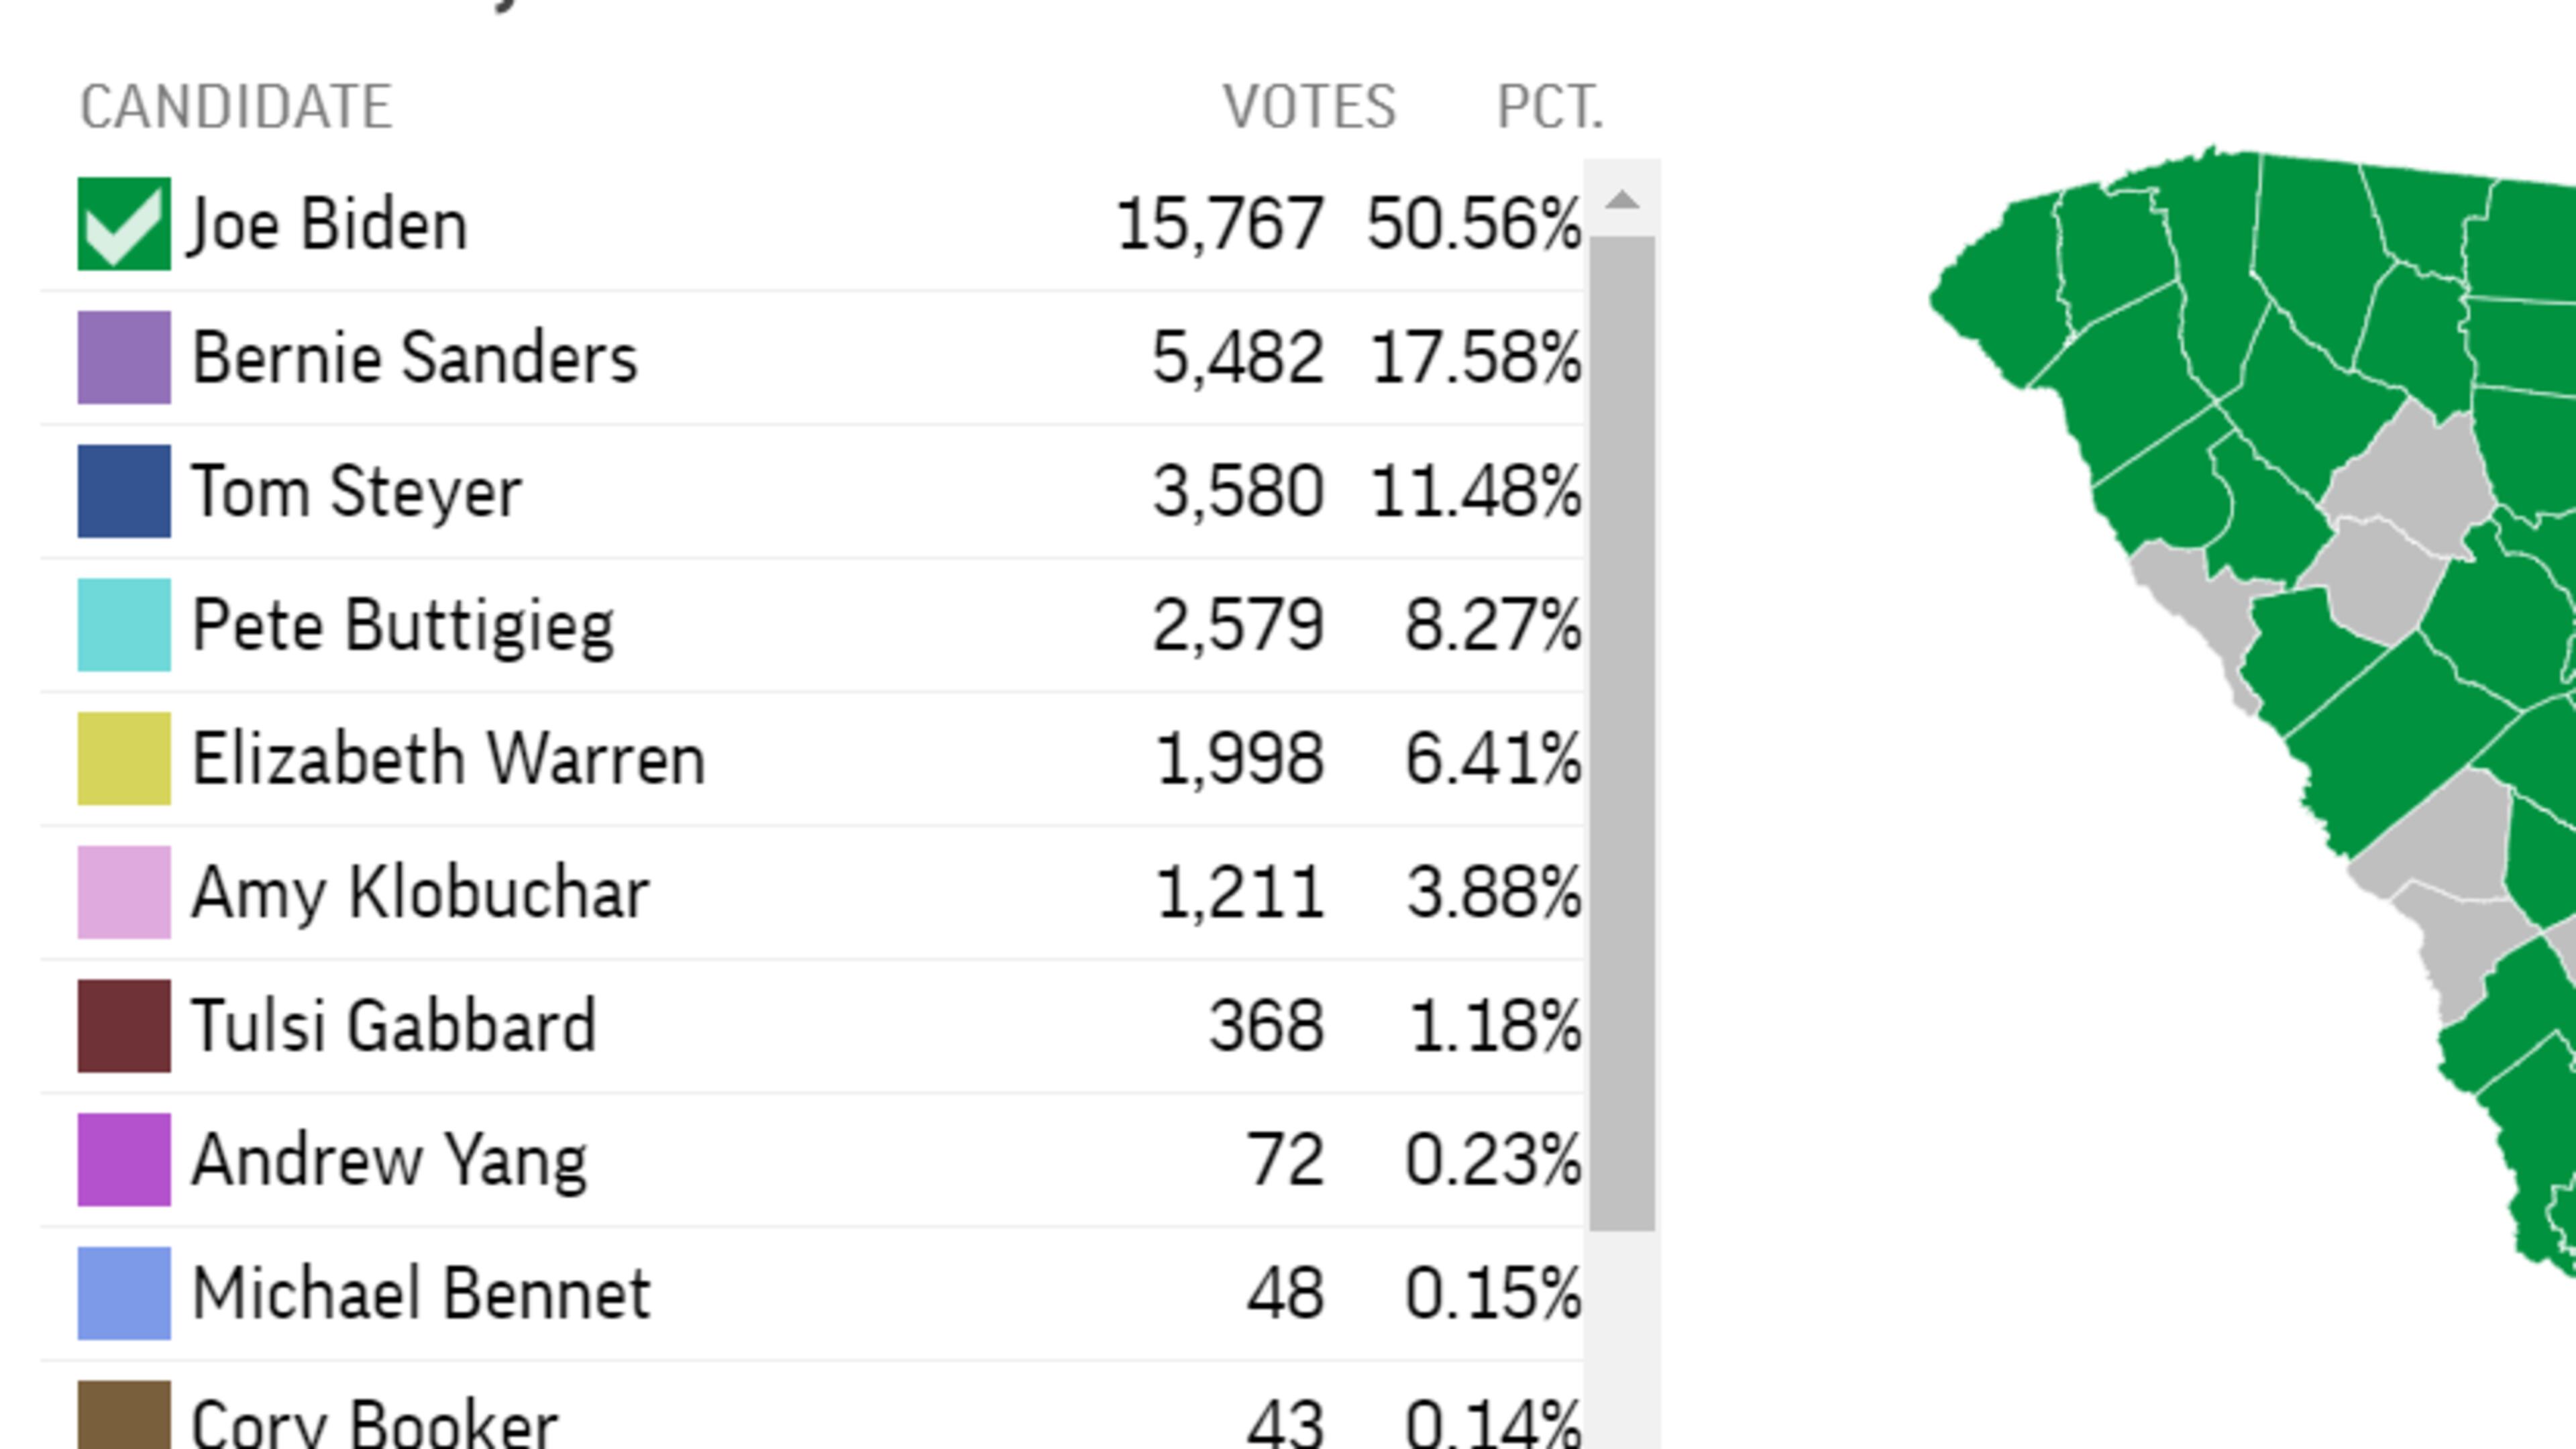Click a gray unreported county on the map

point(2405,470)
